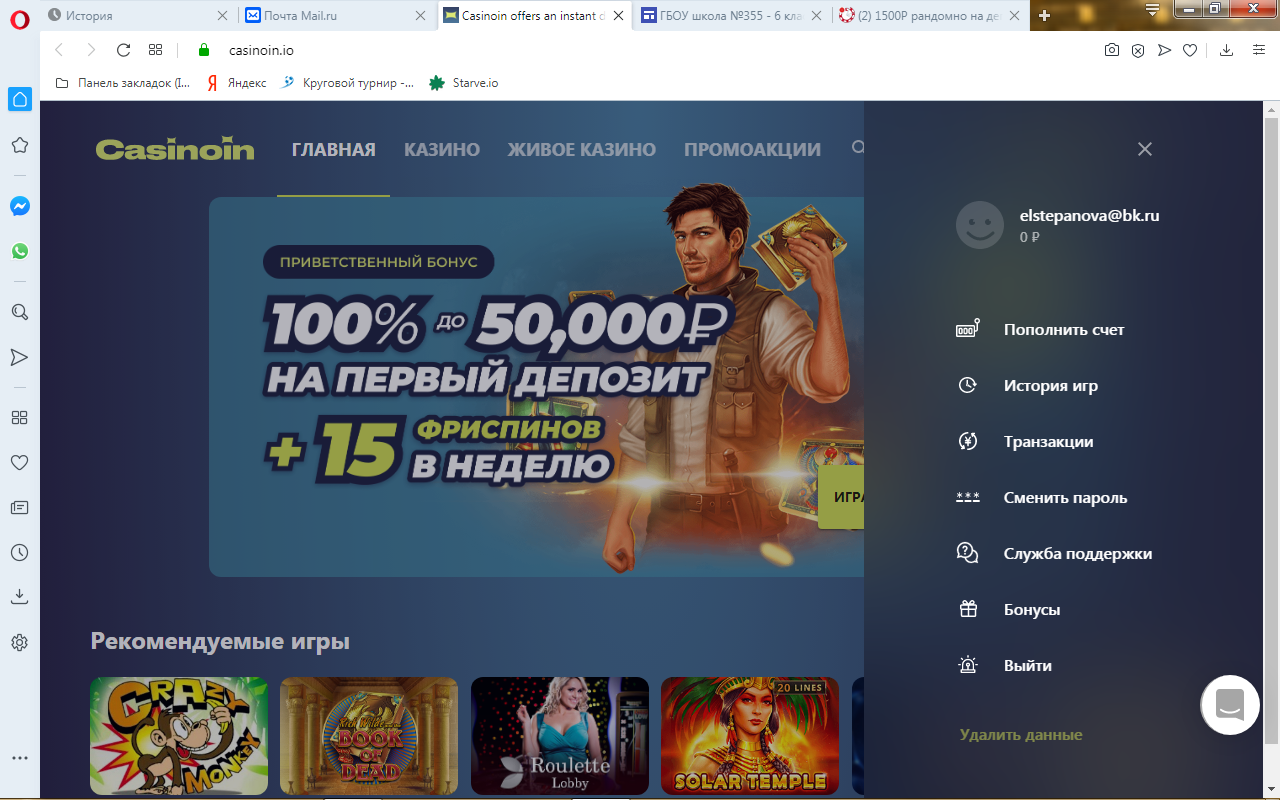Image resolution: width=1280 pixels, height=800 pixels.
Task: Close the account side panel
Action: pyautogui.click(x=1145, y=149)
